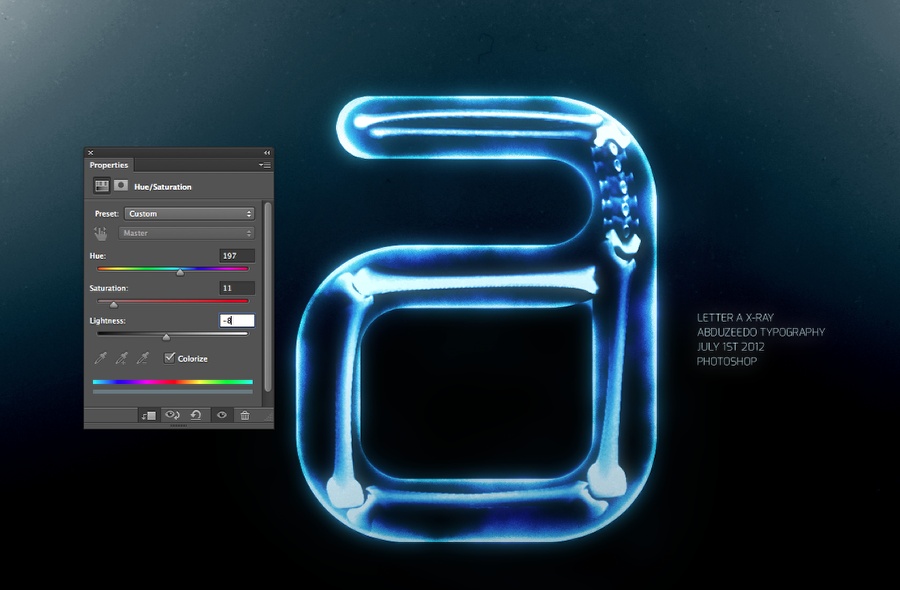Click the "JULY 1ST 2012" caption text
This screenshot has height=590, width=900.
(731, 347)
